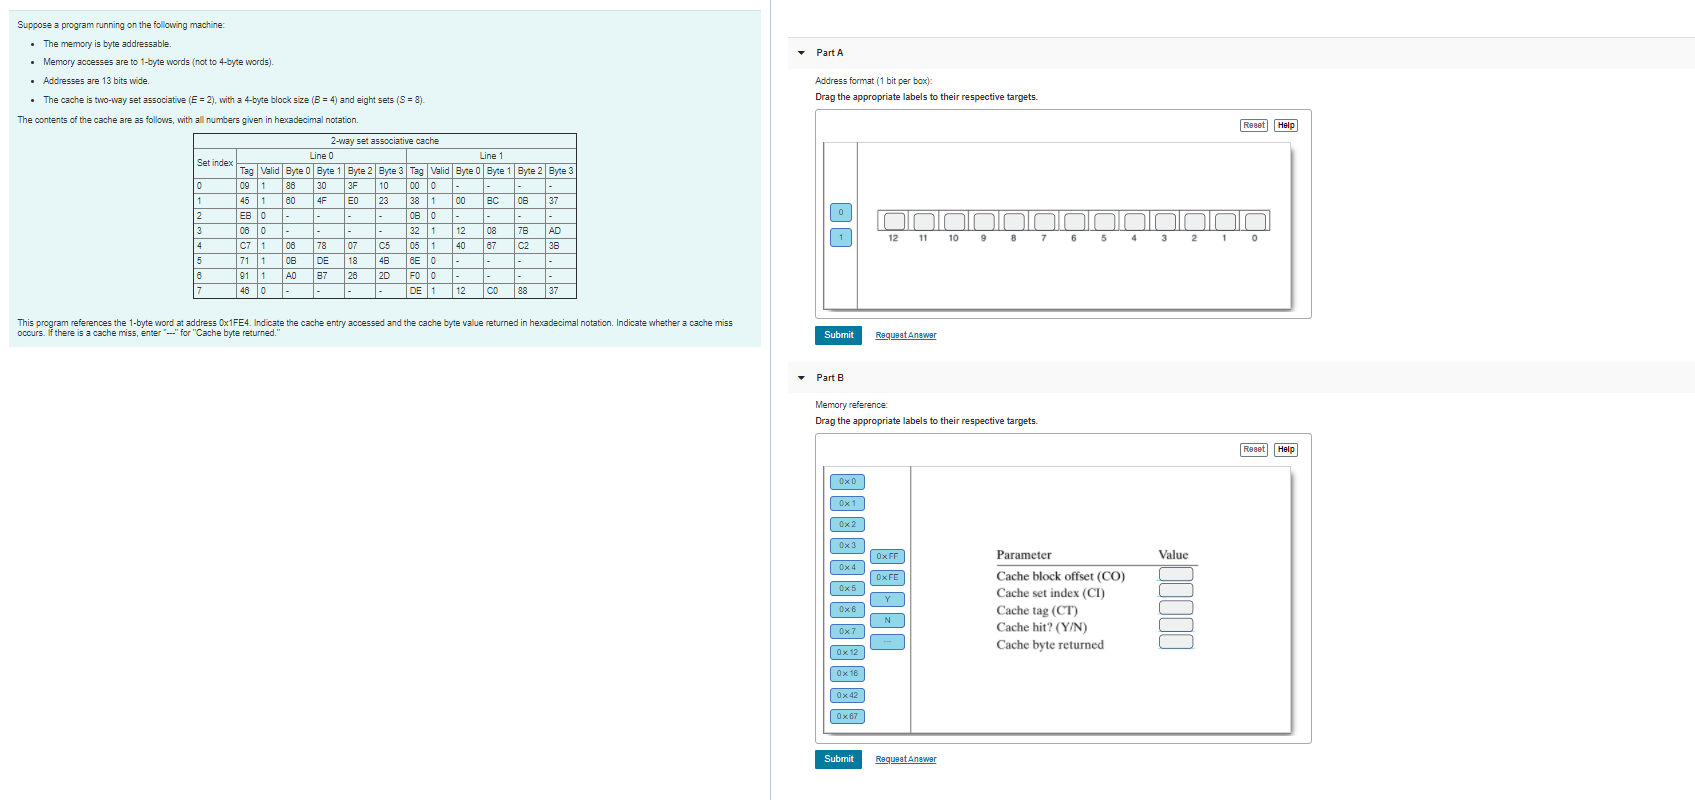Click the bit 8 target box
Viewport: 1695px width, 800px height.
pyautogui.click(x=1014, y=221)
